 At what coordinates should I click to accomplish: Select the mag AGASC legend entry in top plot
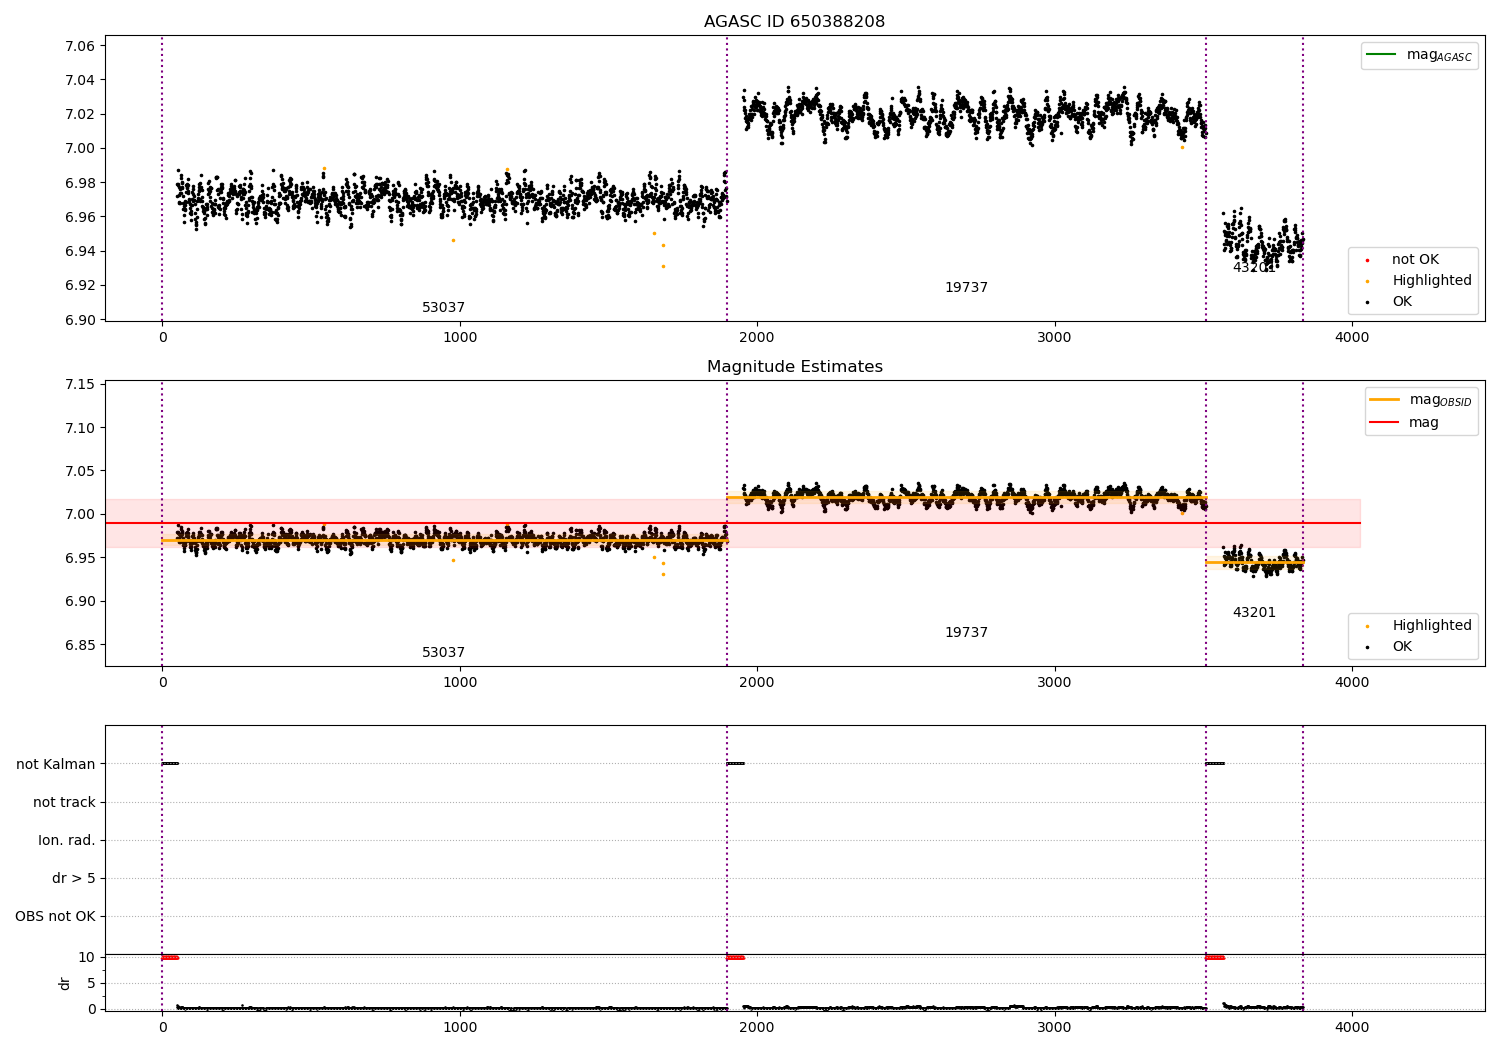pos(1419,55)
